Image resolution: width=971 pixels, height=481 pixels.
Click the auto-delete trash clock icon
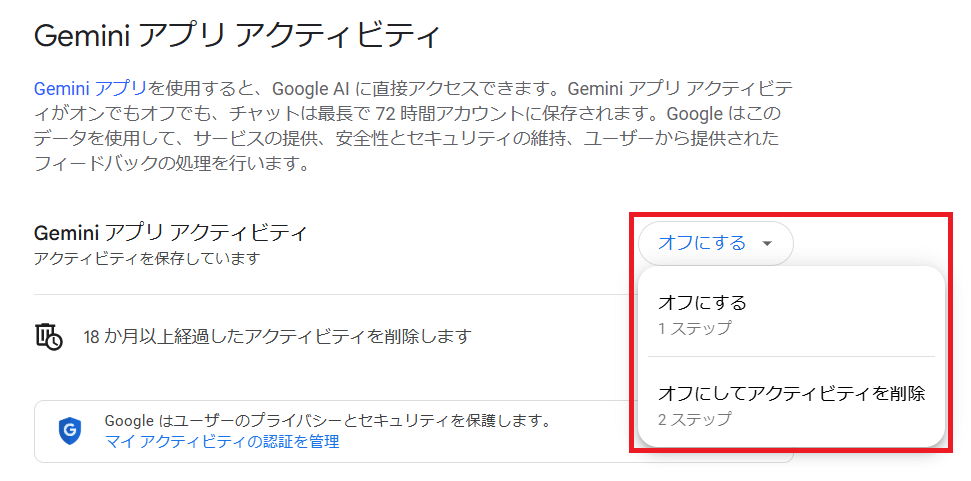click(48, 336)
